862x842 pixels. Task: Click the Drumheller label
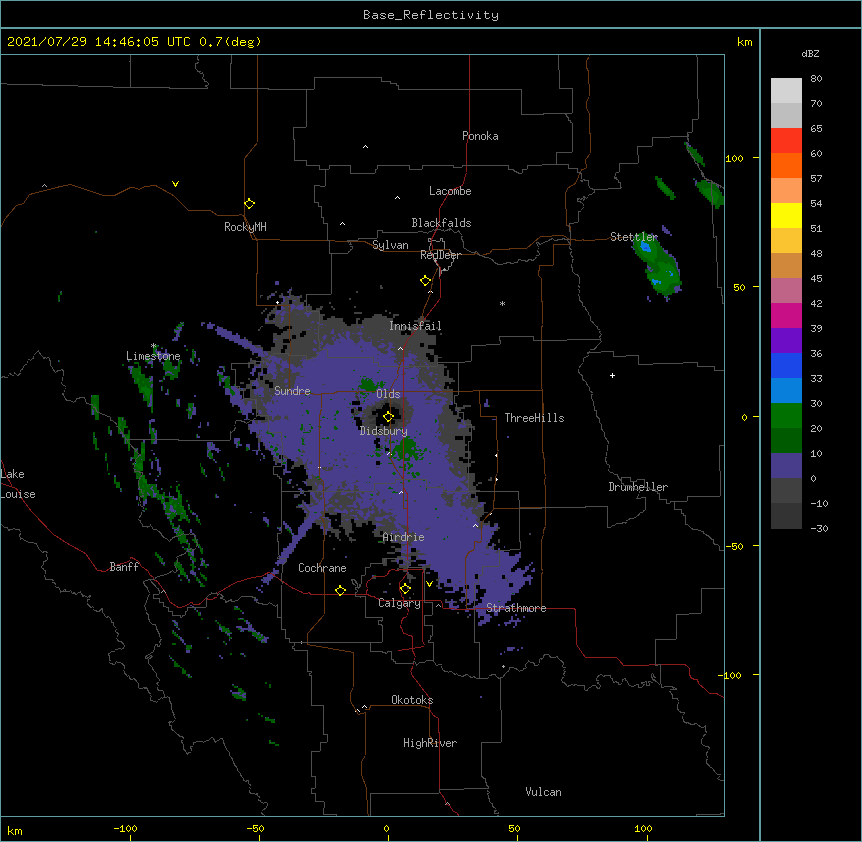pyautogui.click(x=638, y=487)
